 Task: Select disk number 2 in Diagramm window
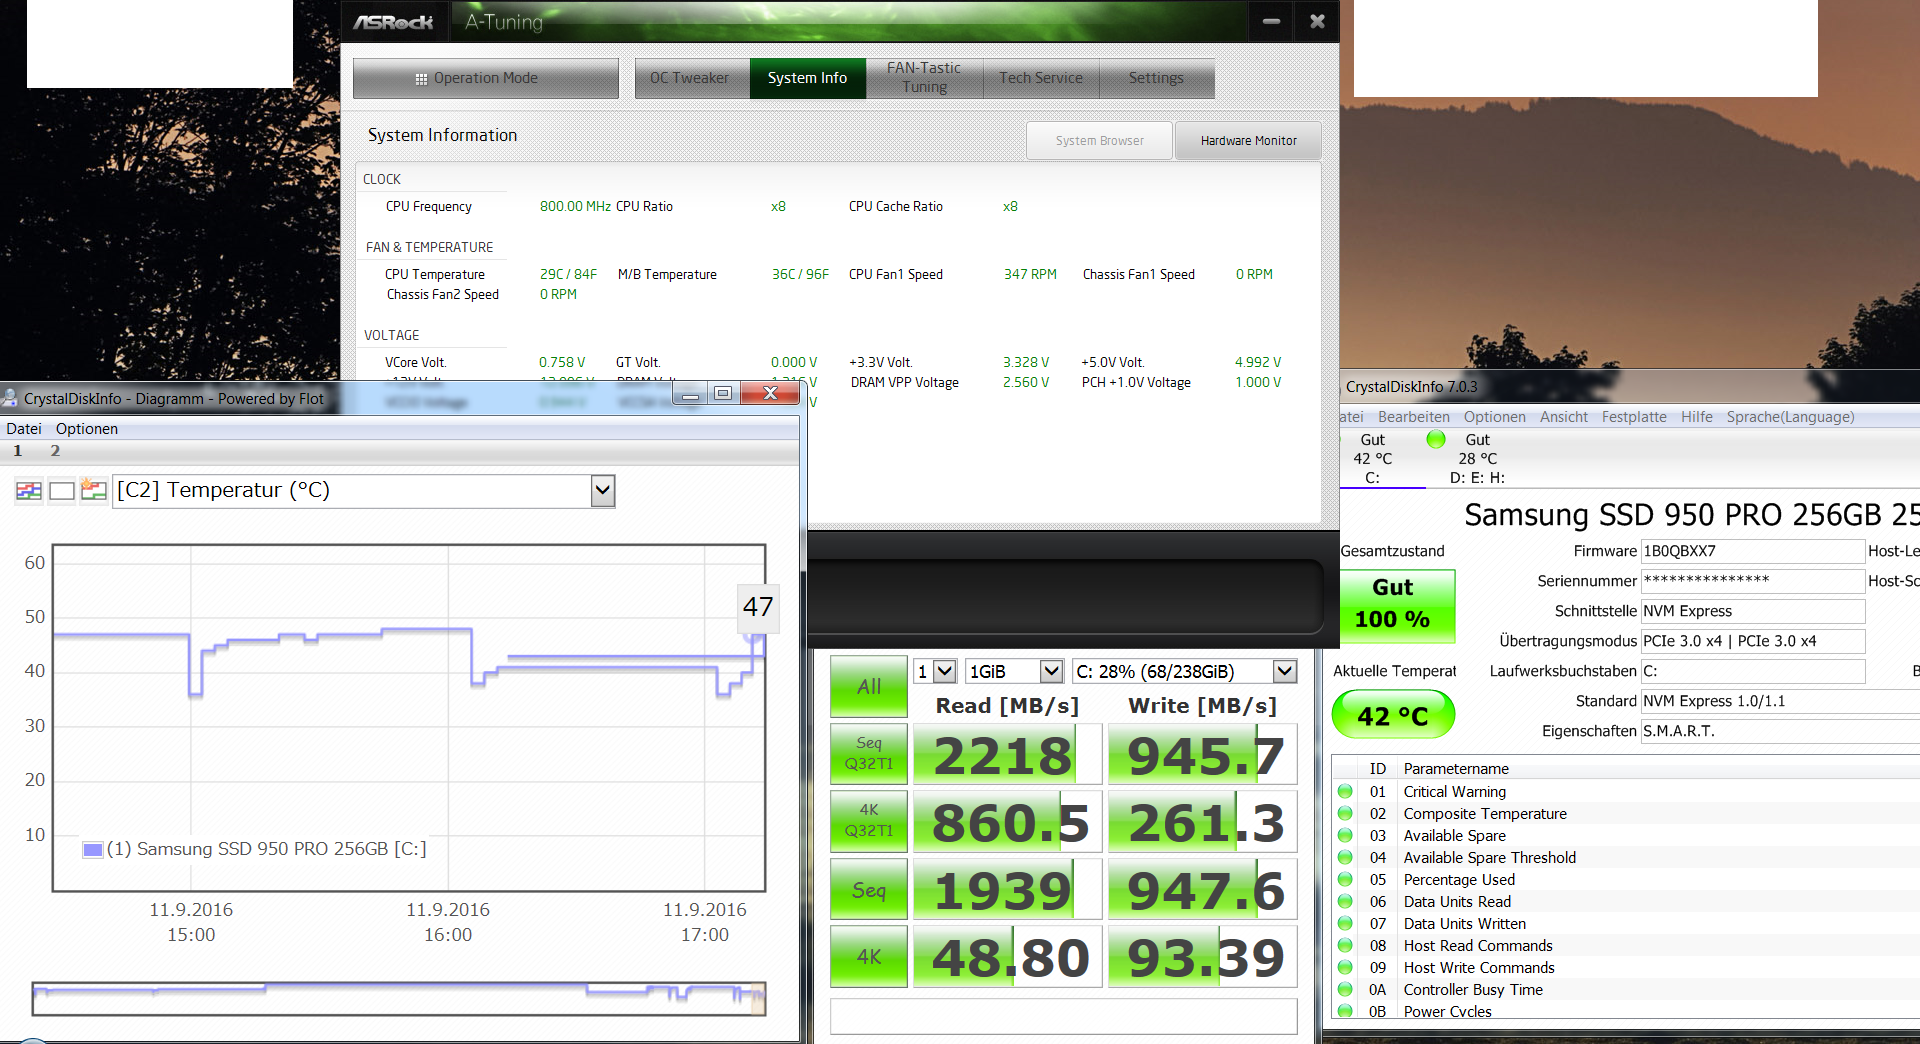tap(55, 451)
